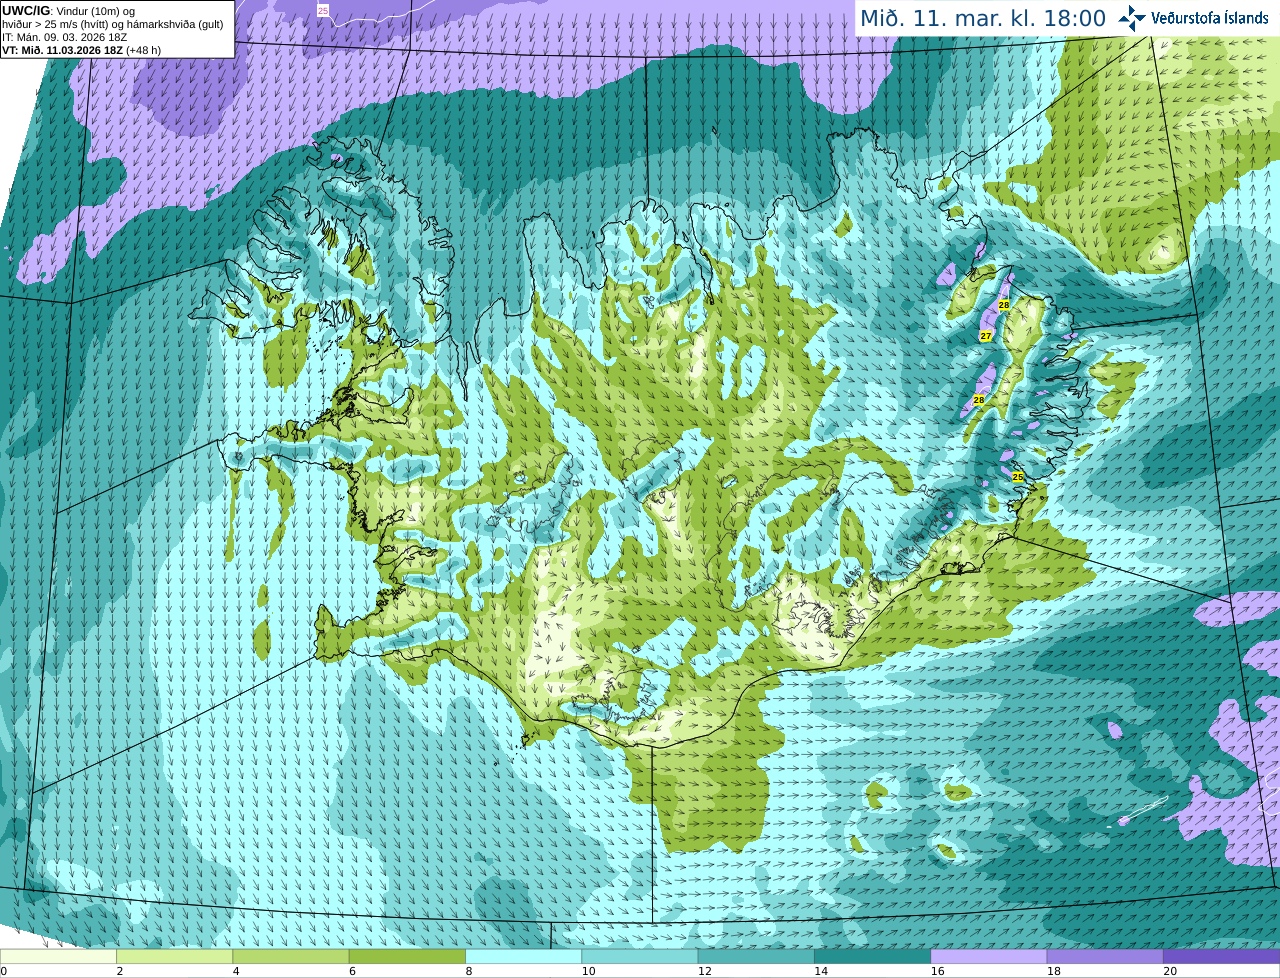1280x978 pixels.
Task: Click the legend scale value 6
Action: click(x=353, y=971)
